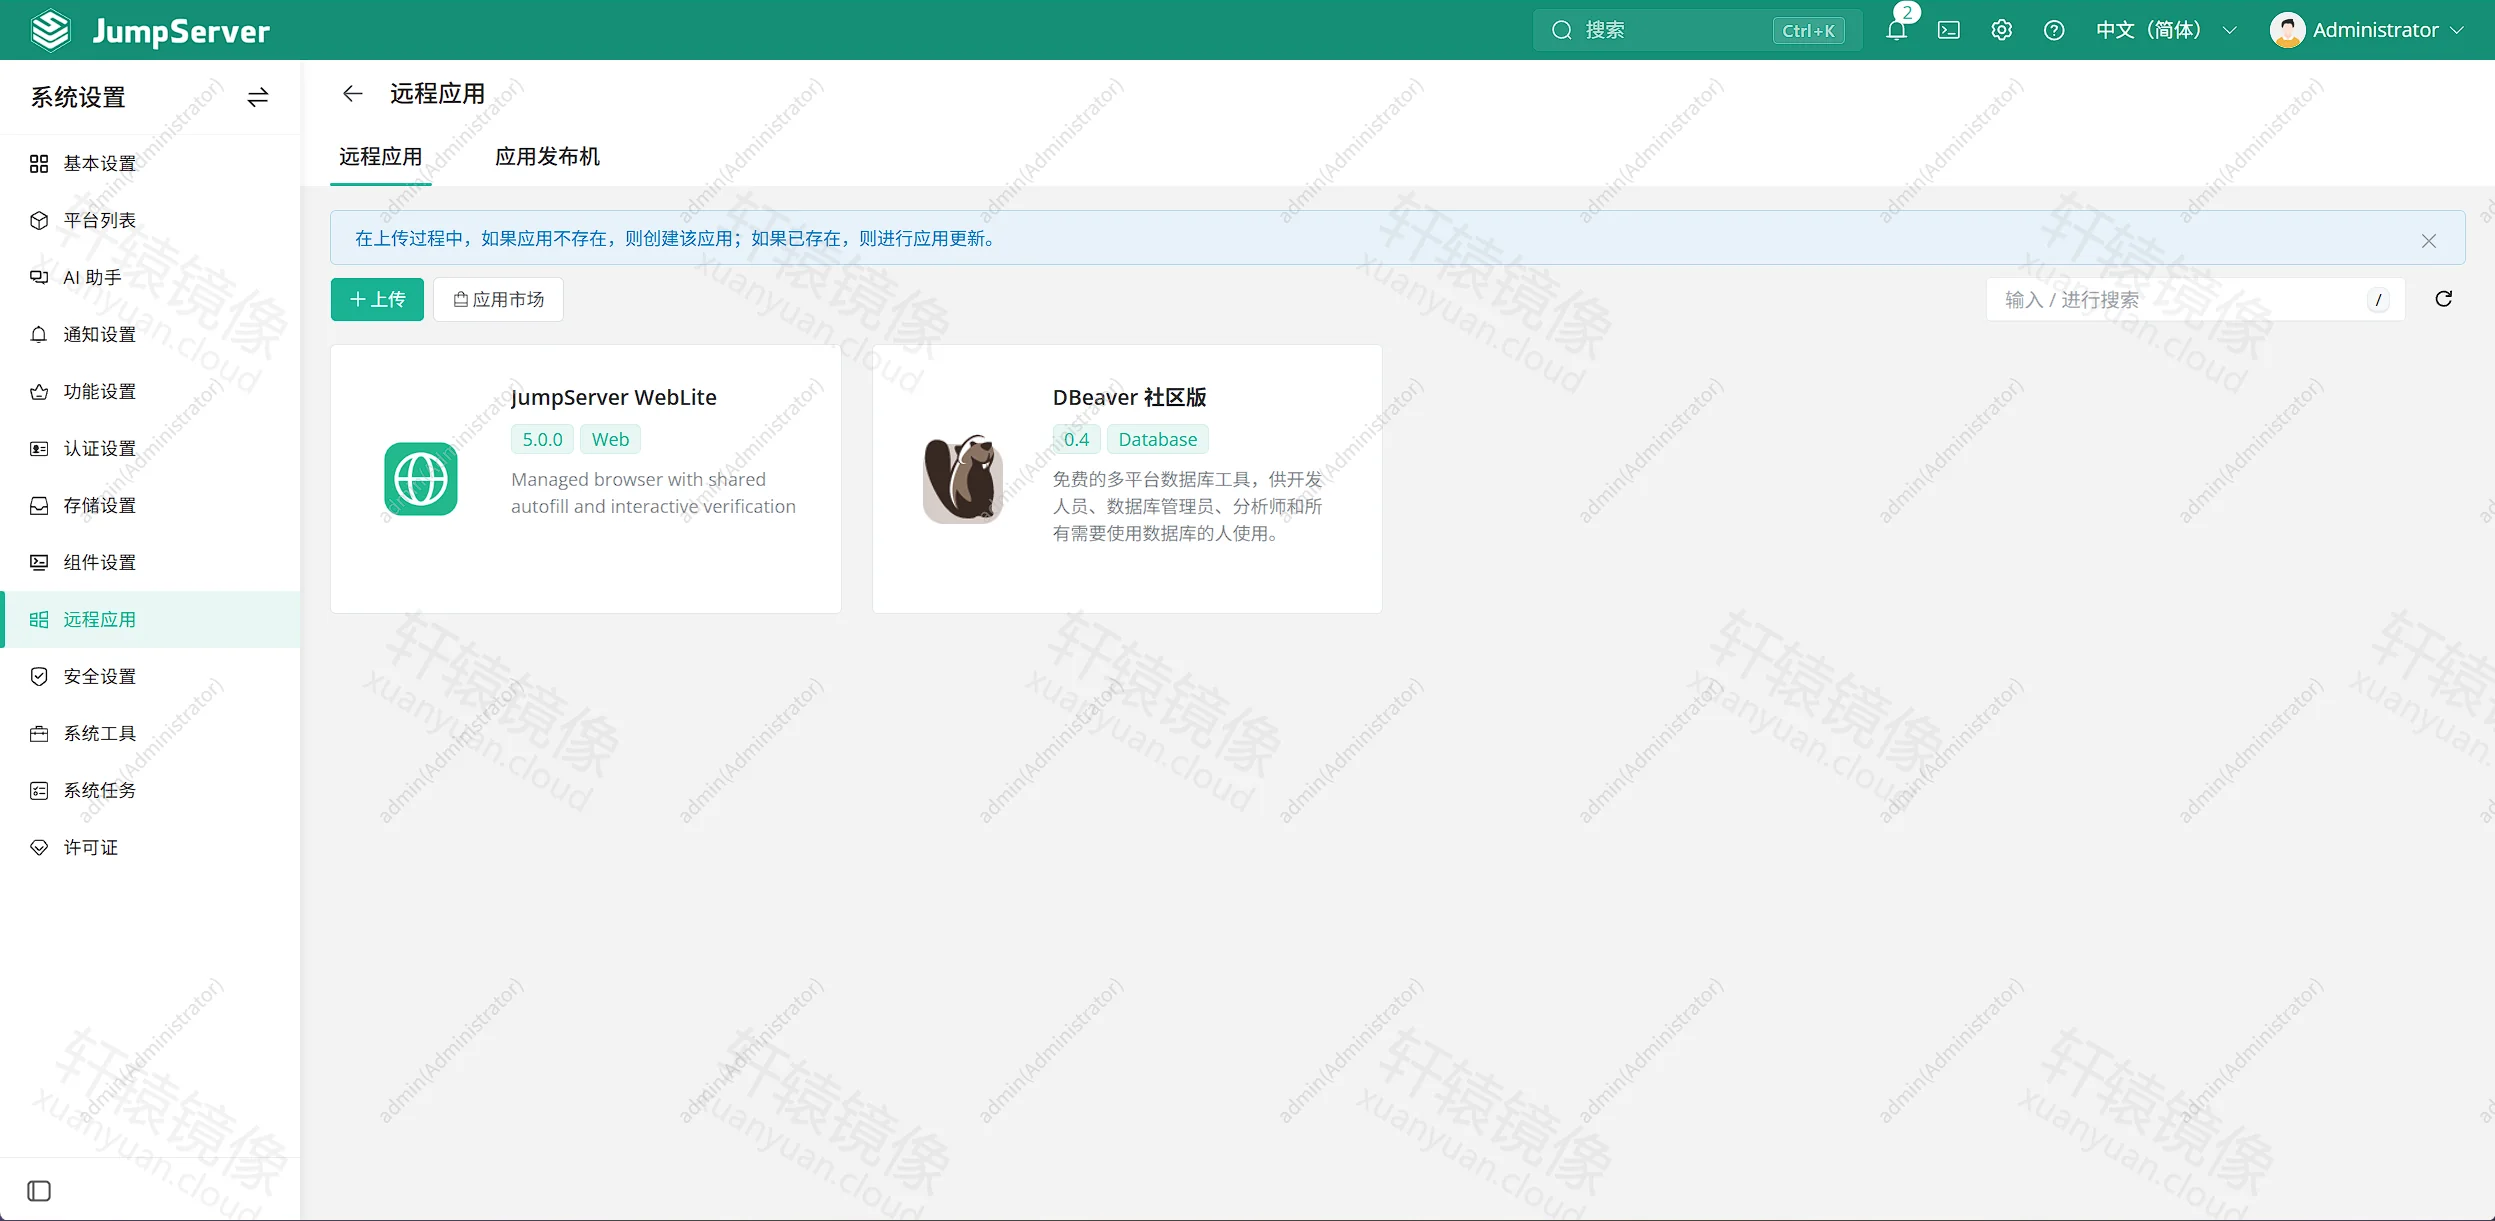Open 存储设置 in sidebar
Image resolution: width=2495 pixels, height=1221 pixels.
tap(150, 505)
